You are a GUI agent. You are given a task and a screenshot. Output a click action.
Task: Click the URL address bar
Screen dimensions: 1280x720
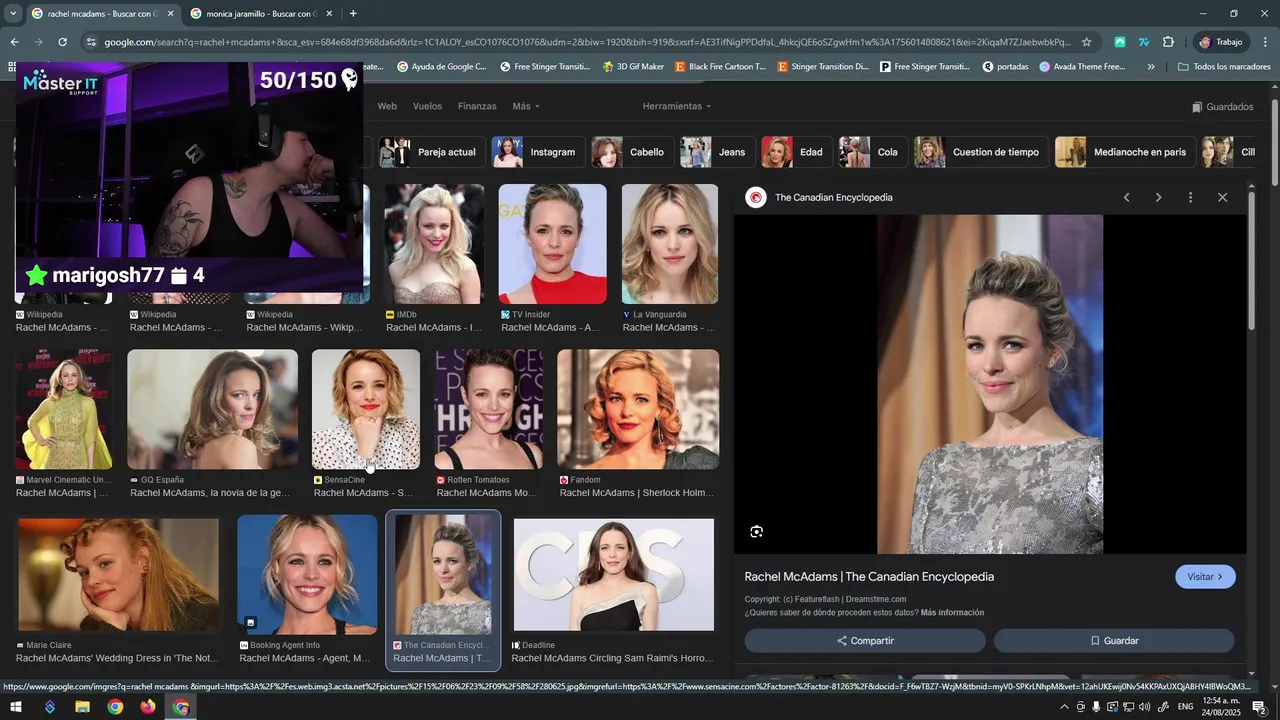pos(587,42)
